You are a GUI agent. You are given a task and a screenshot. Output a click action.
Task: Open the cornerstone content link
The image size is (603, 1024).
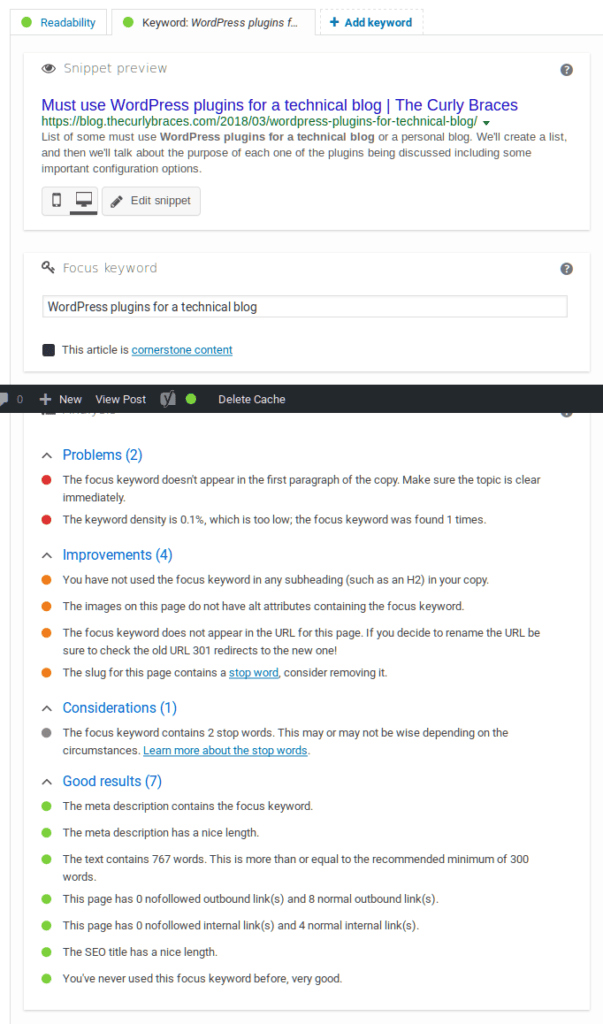182,350
